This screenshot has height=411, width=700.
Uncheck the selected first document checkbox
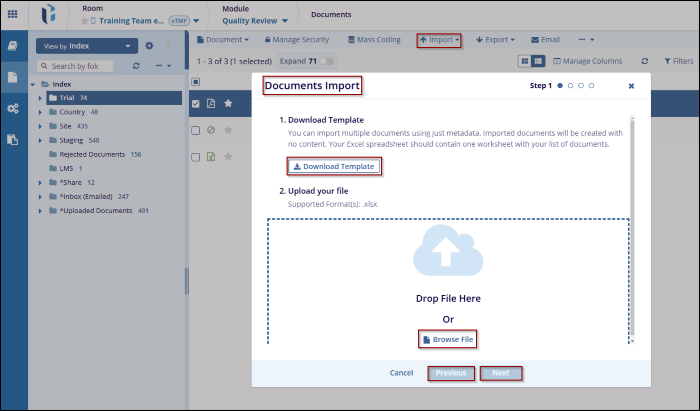(x=196, y=103)
